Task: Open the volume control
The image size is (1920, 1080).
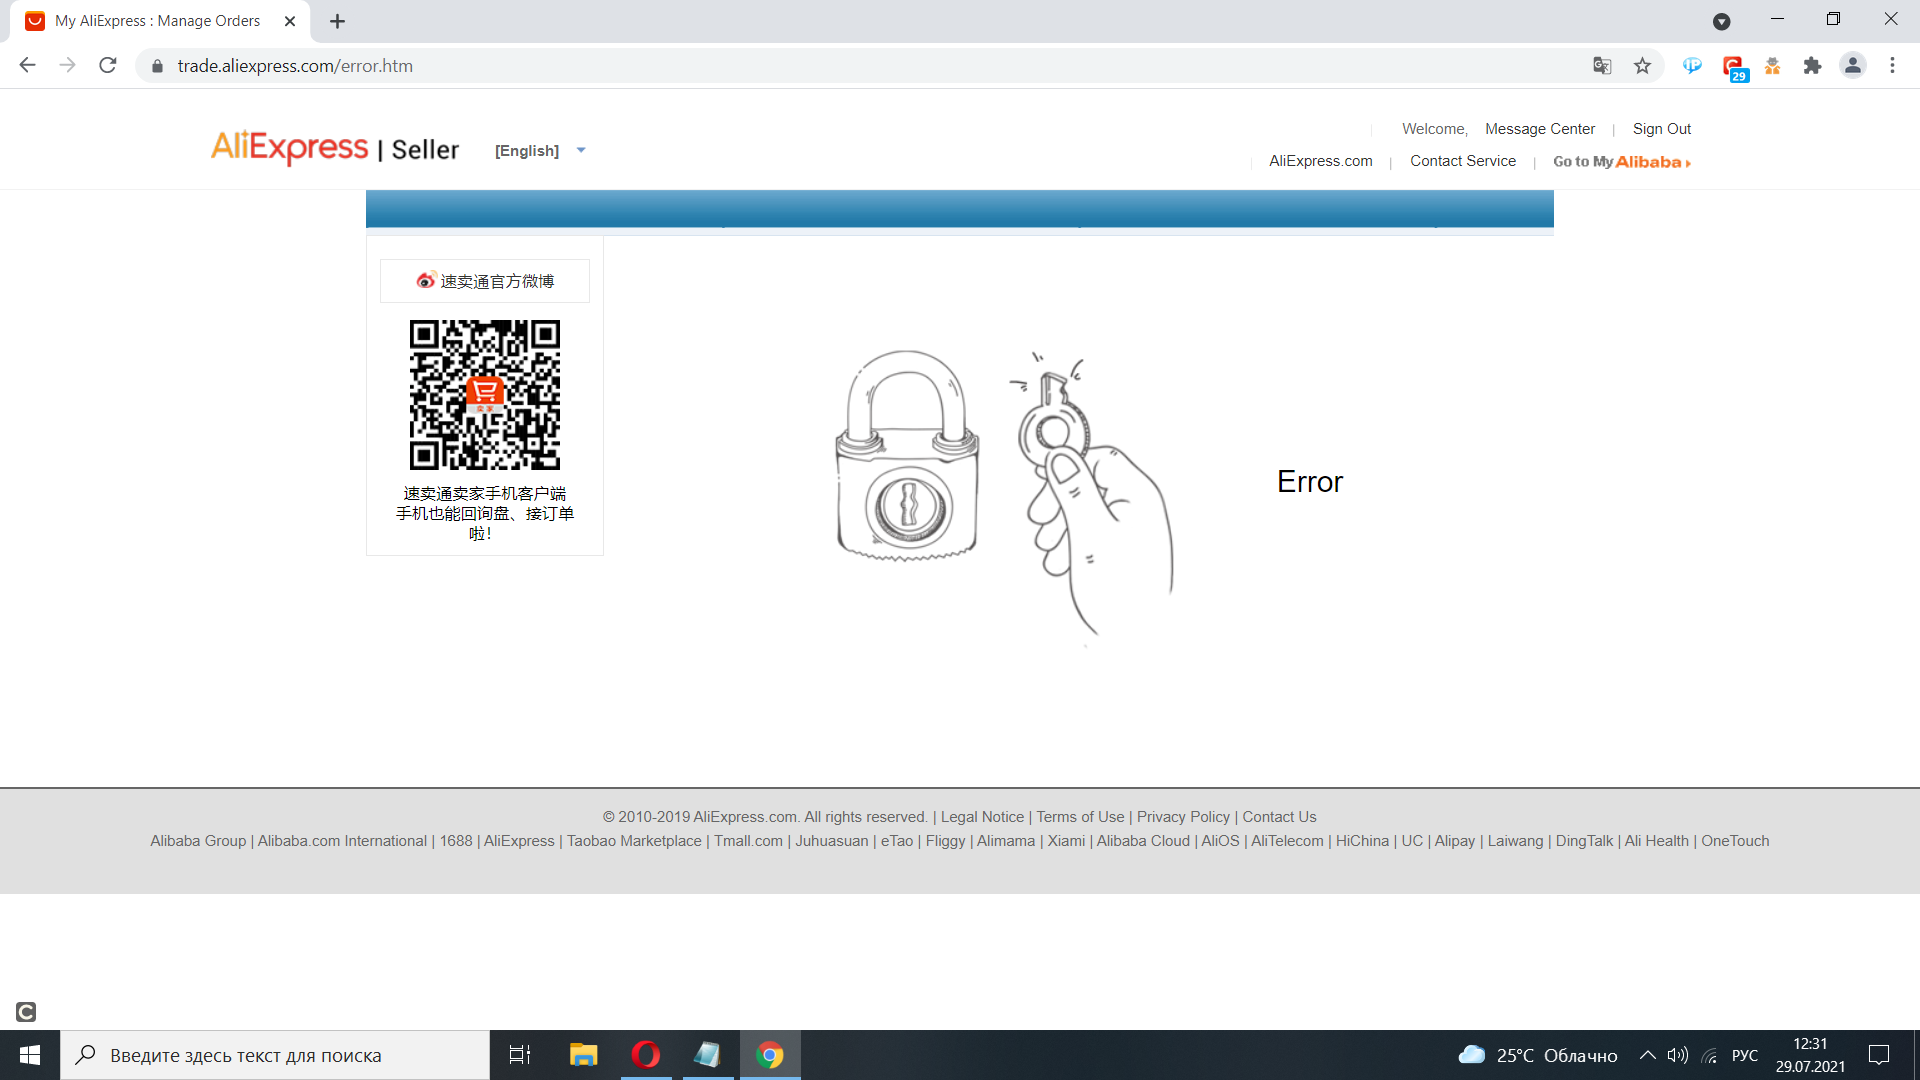Action: click(x=1677, y=1055)
